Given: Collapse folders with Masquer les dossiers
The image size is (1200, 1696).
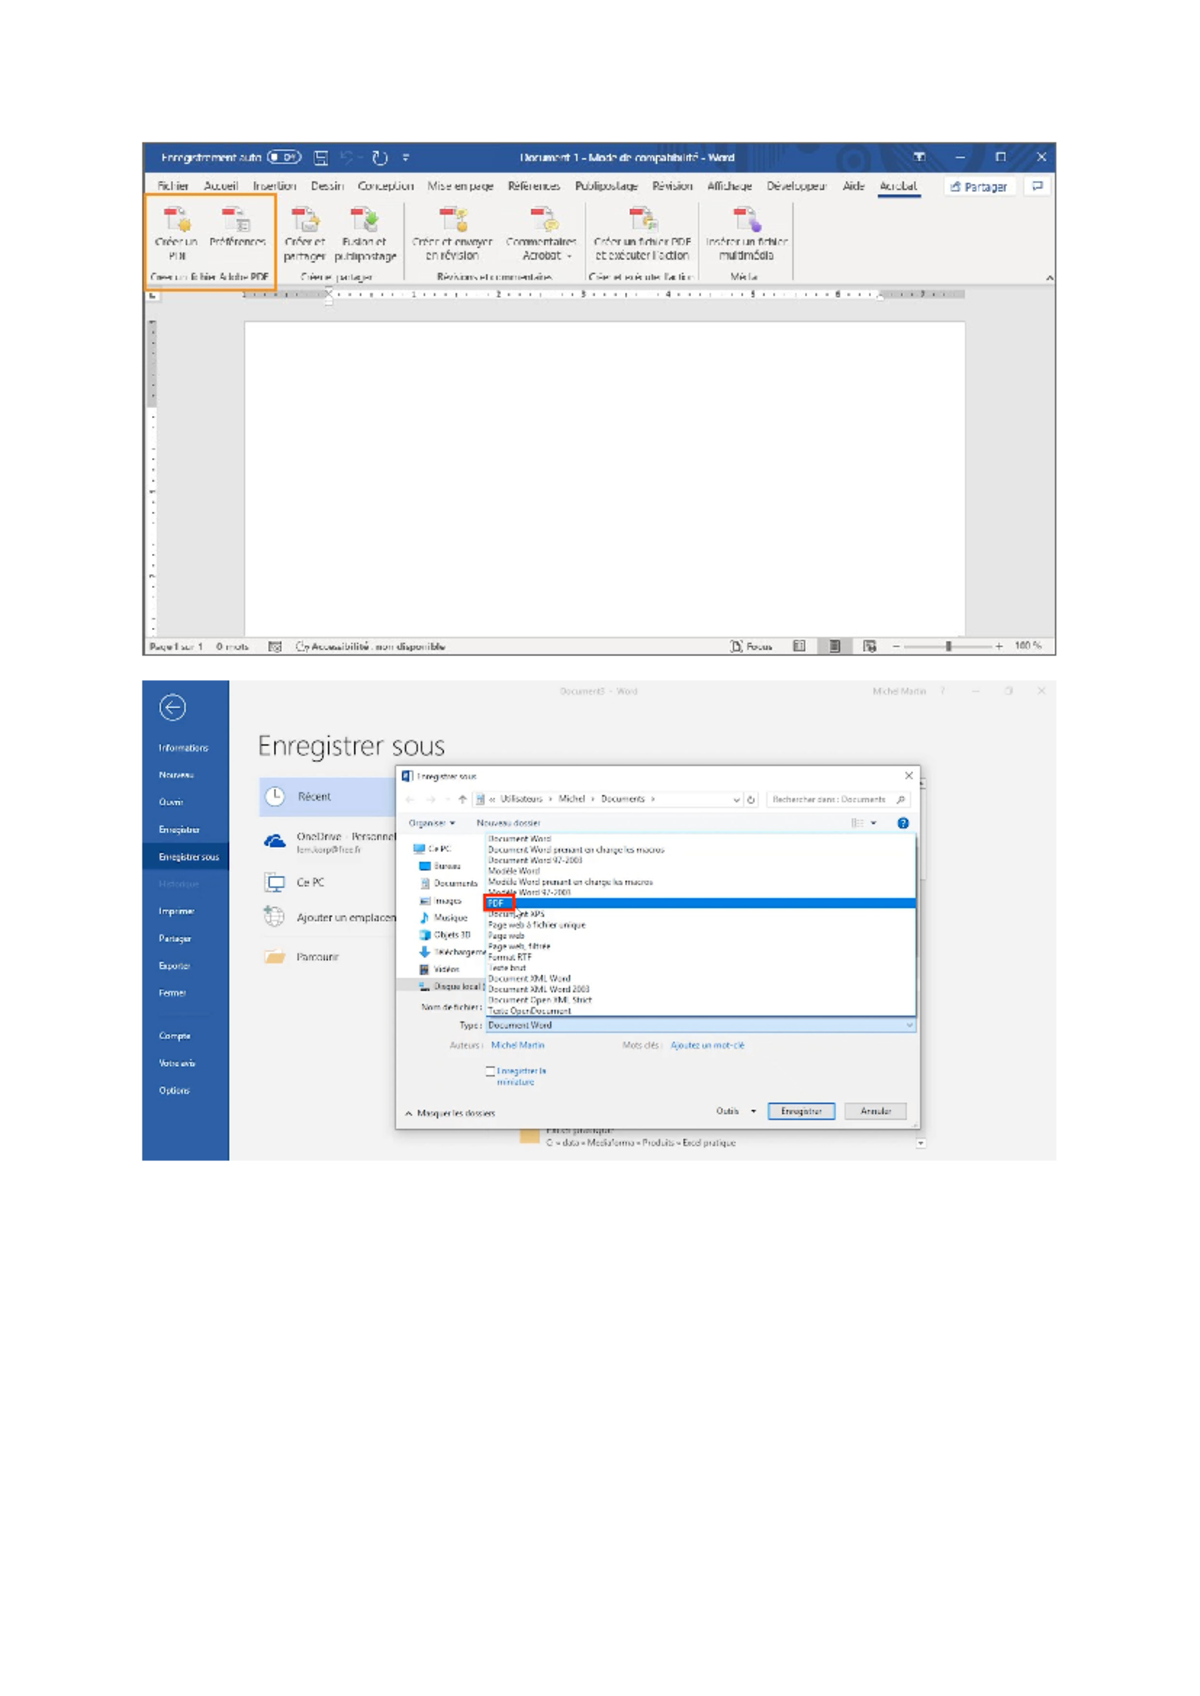Looking at the screenshot, I should pos(450,1113).
